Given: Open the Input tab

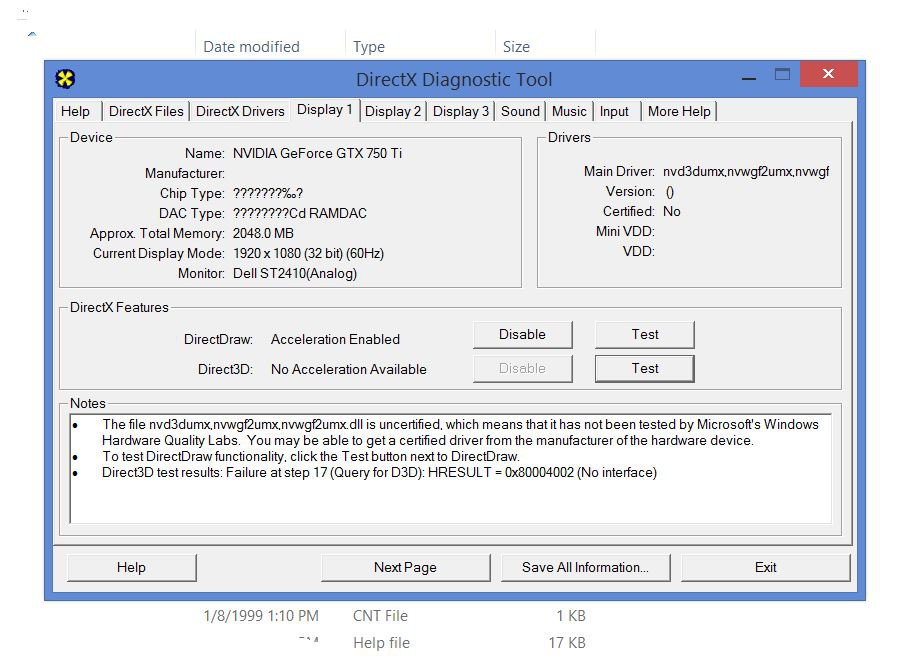Looking at the screenshot, I should click(614, 111).
